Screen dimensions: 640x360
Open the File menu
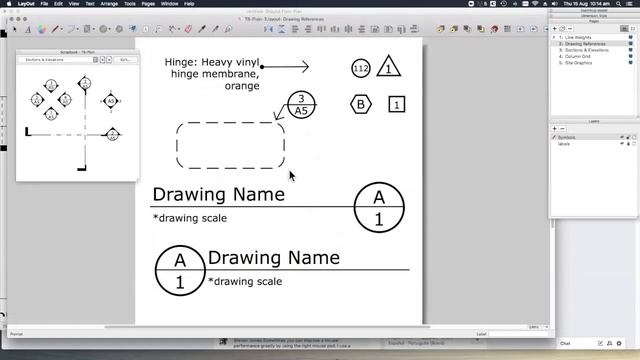coord(44,4)
